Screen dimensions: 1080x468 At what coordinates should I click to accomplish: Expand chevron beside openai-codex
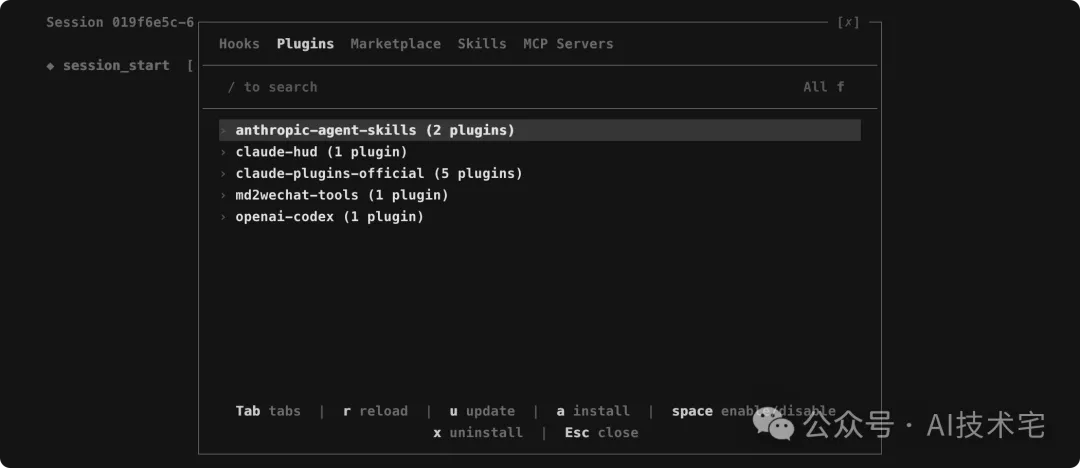tap(223, 217)
